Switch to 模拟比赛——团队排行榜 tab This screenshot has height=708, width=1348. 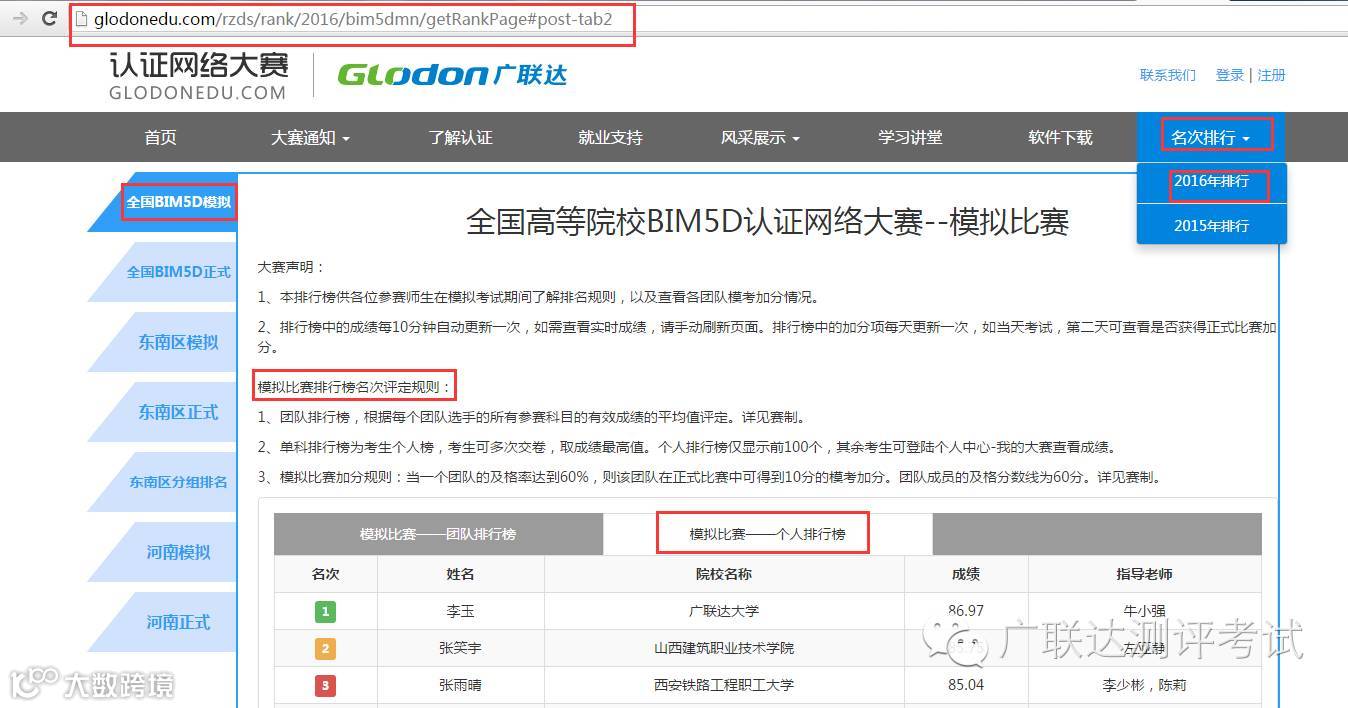click(x=438, y=534)
